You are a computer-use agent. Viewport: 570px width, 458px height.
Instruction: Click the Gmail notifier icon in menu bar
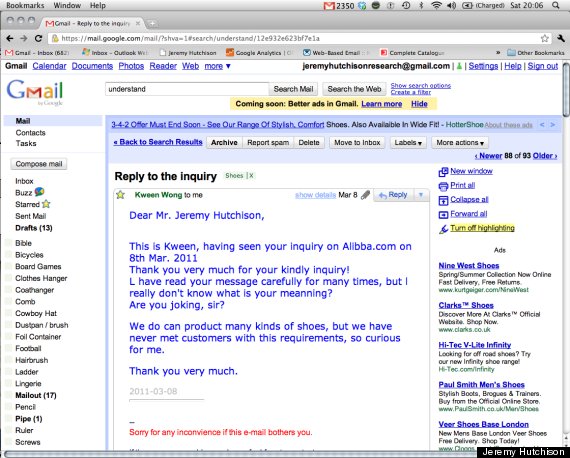click(x=329, y=5)
